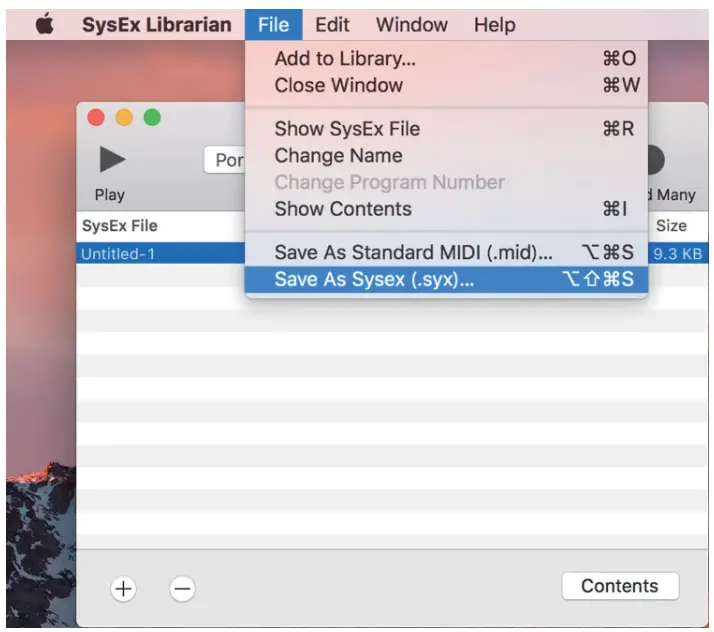Open the Apple menu

(x=45, y=24)
